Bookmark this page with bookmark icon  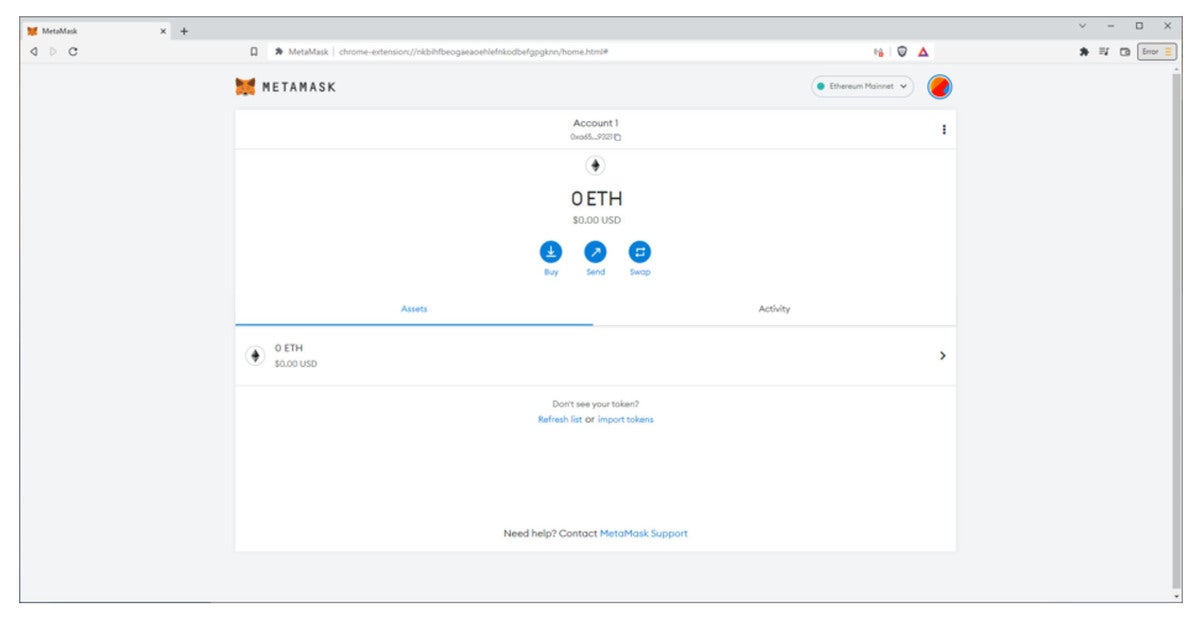point(254,51)
